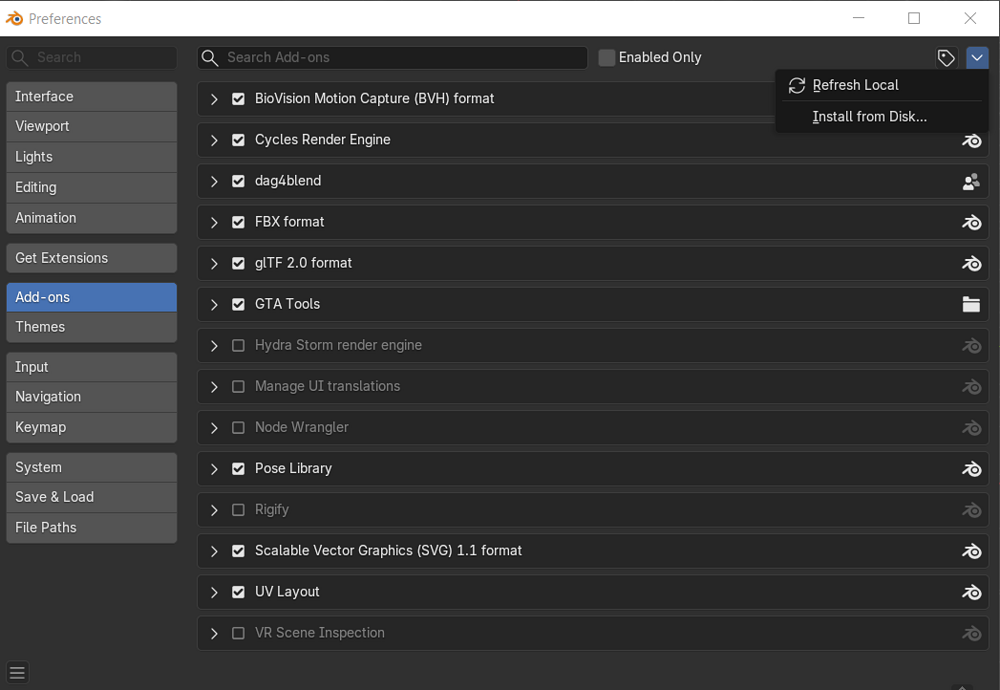Enable the VR Scene Inspection checkbox
This screenshot has height=690, width=1000.
(x=238, y=633)
